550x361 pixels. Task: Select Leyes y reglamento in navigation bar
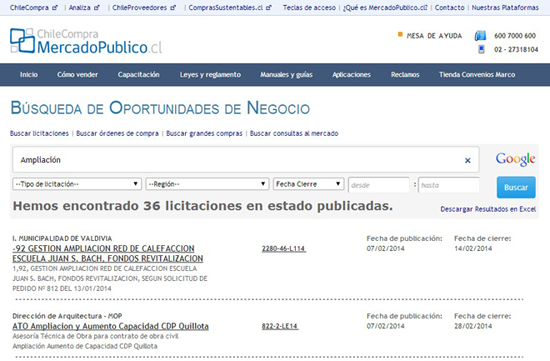(210, 75)
